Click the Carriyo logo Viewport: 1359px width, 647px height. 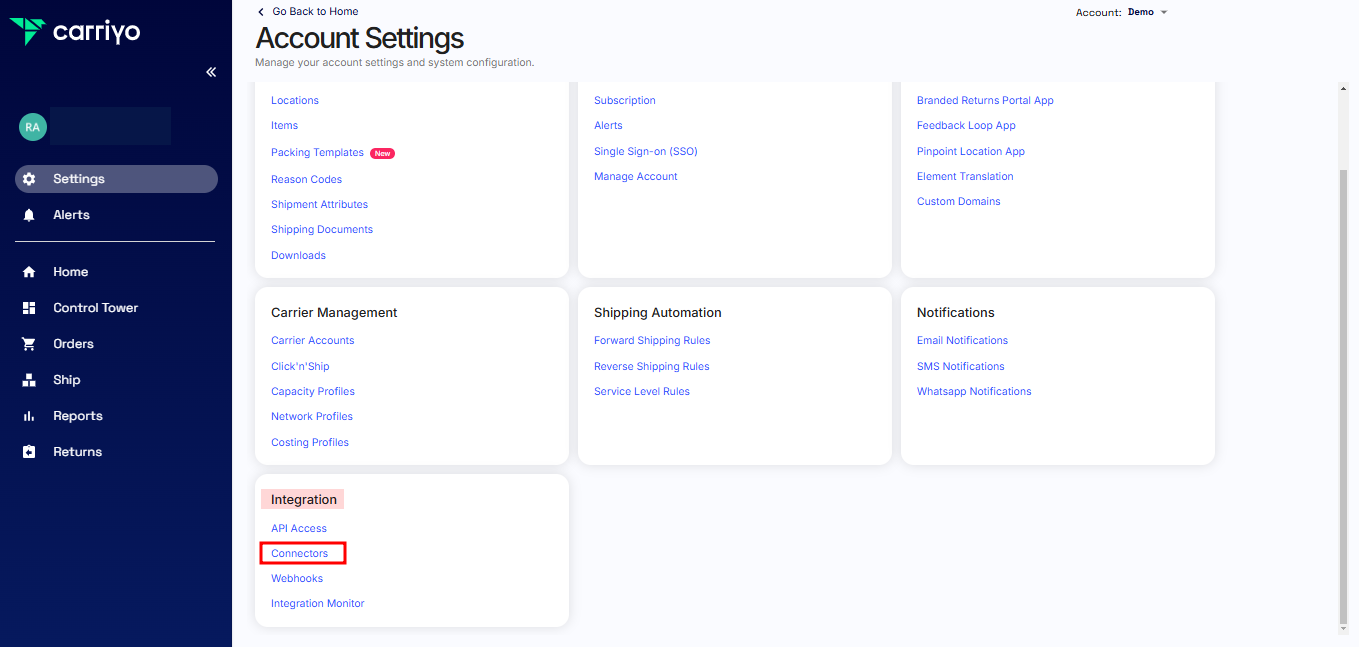(x=75, y=31)
